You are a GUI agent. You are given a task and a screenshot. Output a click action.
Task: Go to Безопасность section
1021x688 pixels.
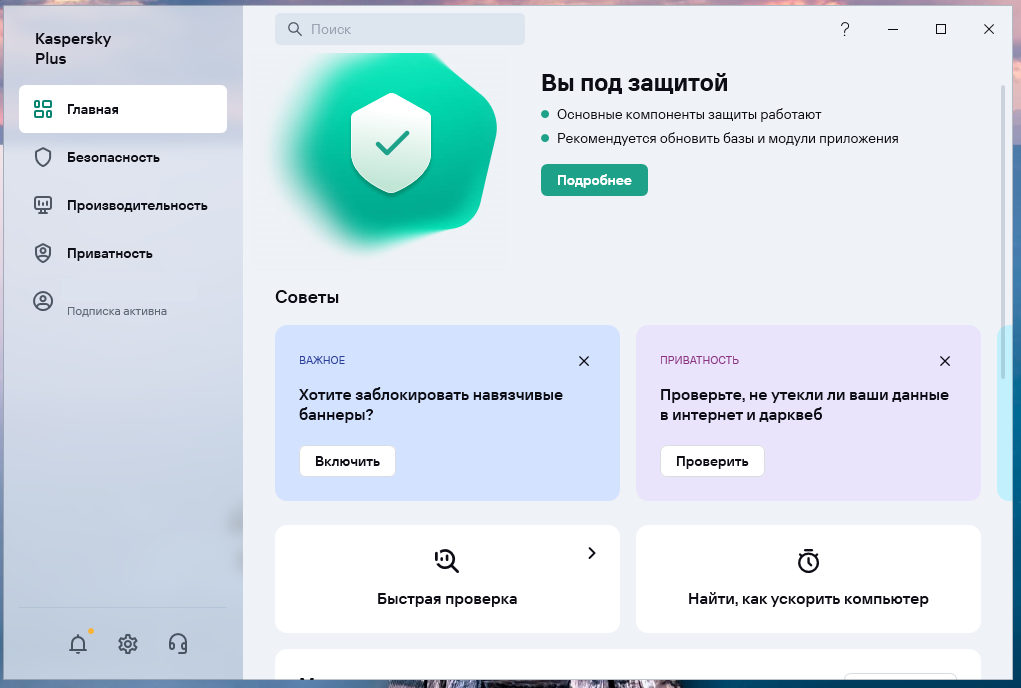[x=112, y=157]
